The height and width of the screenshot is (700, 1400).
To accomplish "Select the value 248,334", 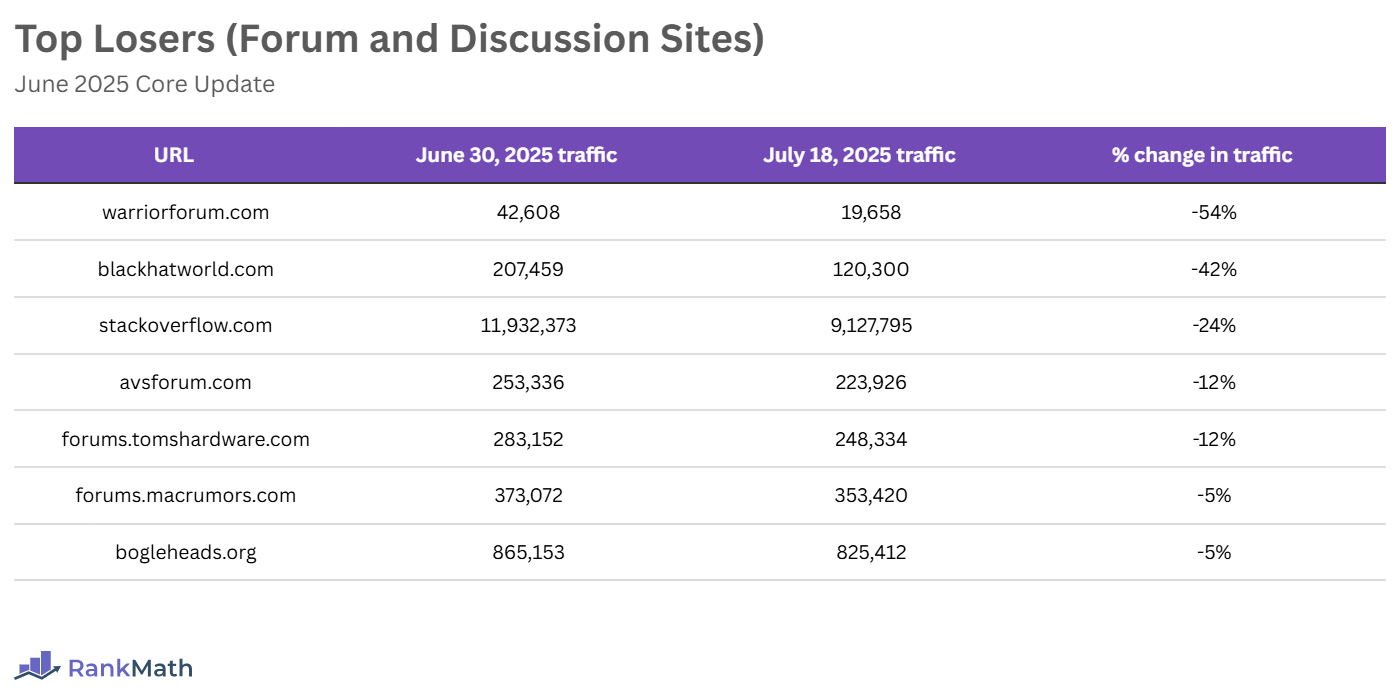I will (x=871, y=439).
